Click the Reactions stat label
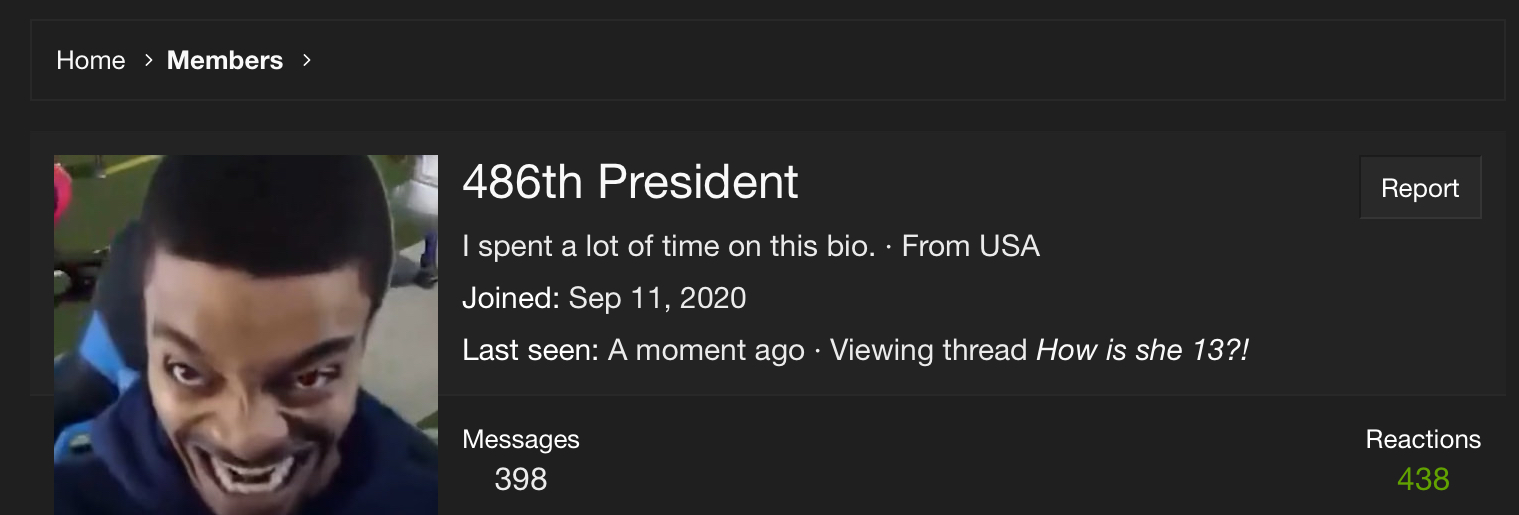The image size is (1519, 515). (1423, 439)
